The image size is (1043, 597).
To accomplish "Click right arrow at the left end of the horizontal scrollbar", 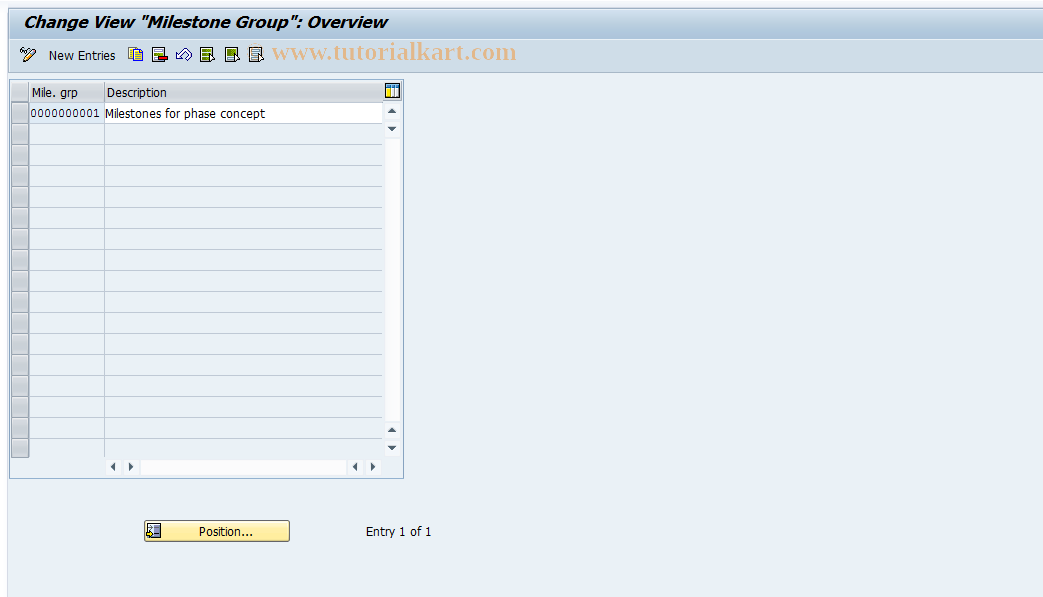I will [x=131, y=467].
